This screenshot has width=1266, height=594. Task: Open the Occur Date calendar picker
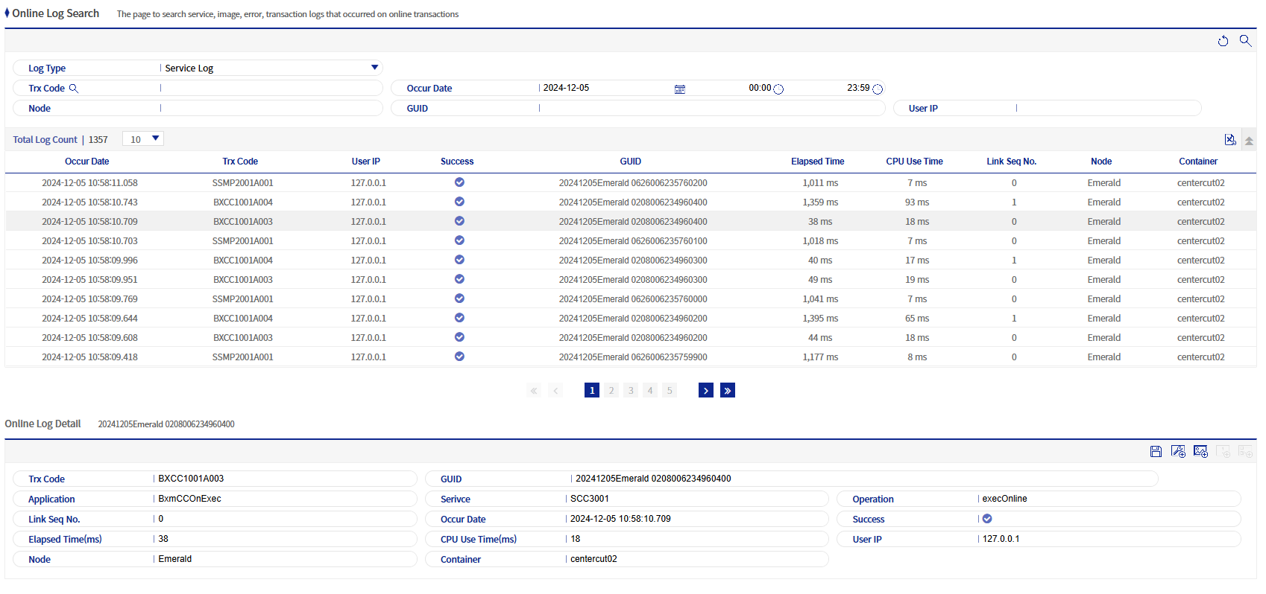click(680, 89)
